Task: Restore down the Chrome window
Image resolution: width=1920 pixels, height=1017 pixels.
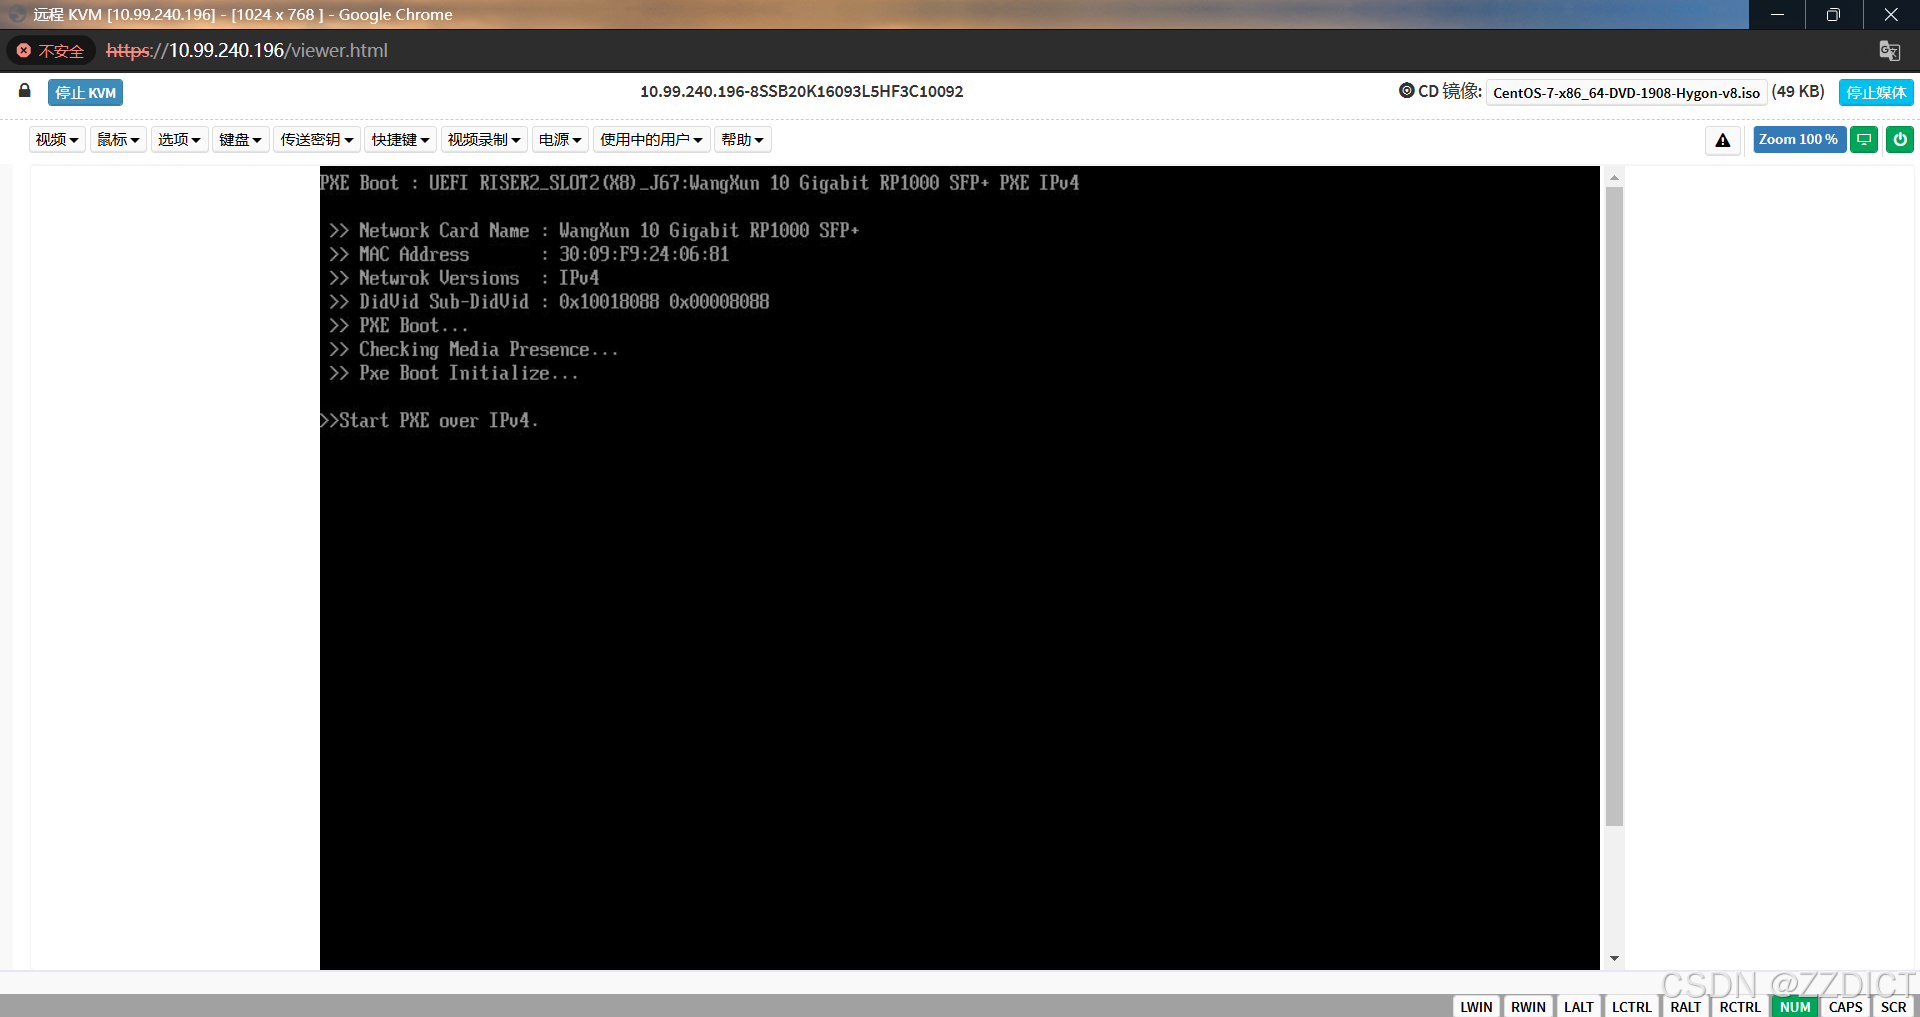Action: [1833, 14]
